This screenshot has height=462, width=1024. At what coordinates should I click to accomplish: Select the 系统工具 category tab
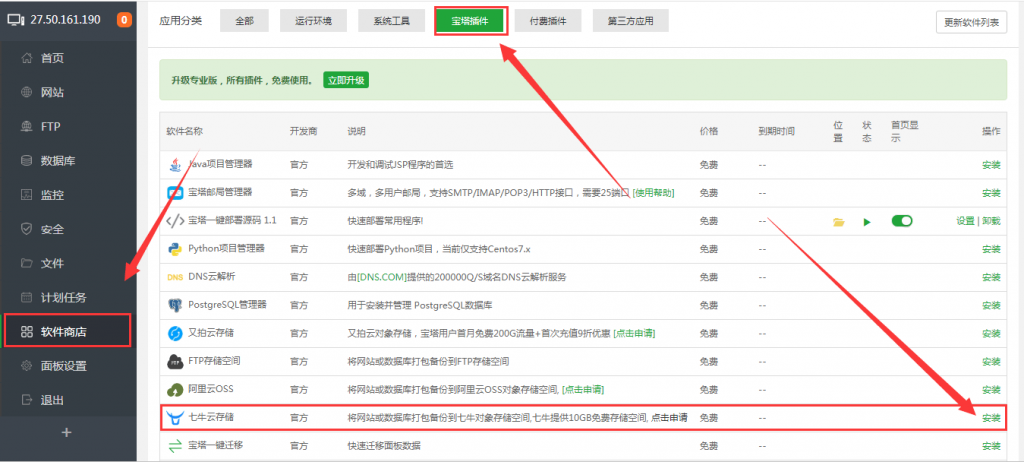pos(391,21)
